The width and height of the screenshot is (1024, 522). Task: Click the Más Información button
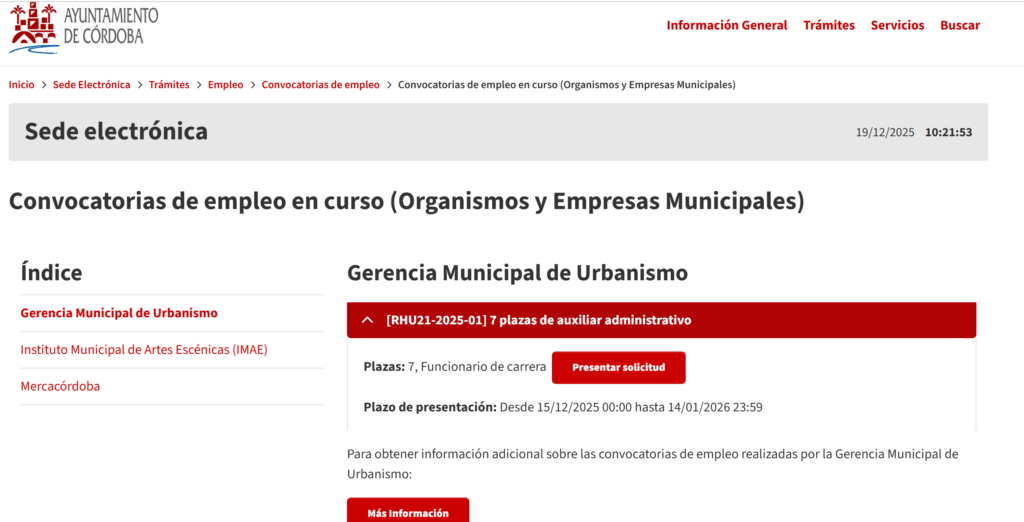tap(407, 512)
